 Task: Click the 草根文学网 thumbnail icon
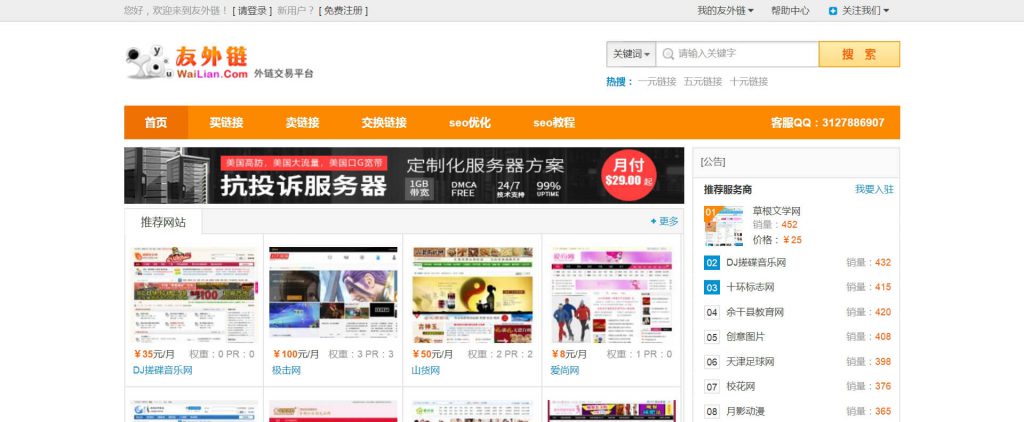point(723,226)
